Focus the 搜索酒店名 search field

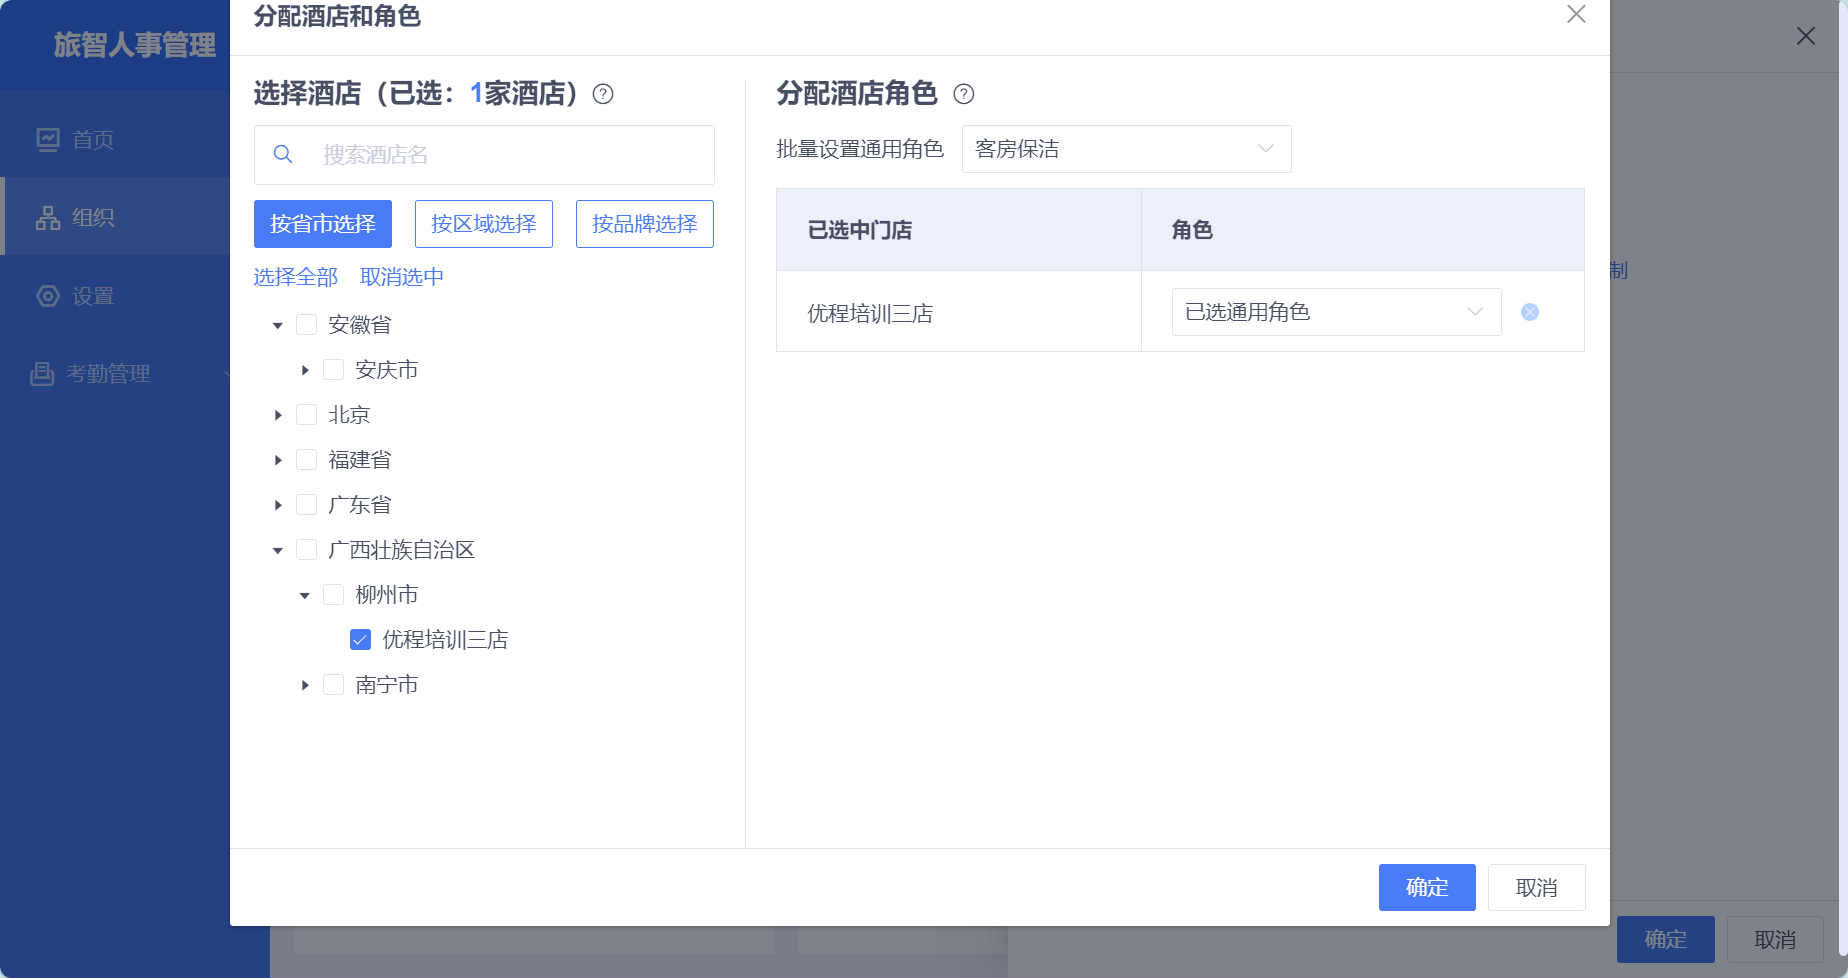[x=484, y=154]
